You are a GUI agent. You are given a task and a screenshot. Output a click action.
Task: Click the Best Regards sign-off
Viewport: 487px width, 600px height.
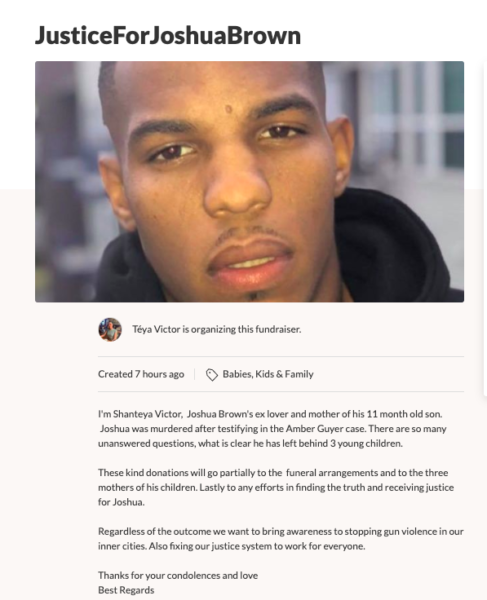126,590
